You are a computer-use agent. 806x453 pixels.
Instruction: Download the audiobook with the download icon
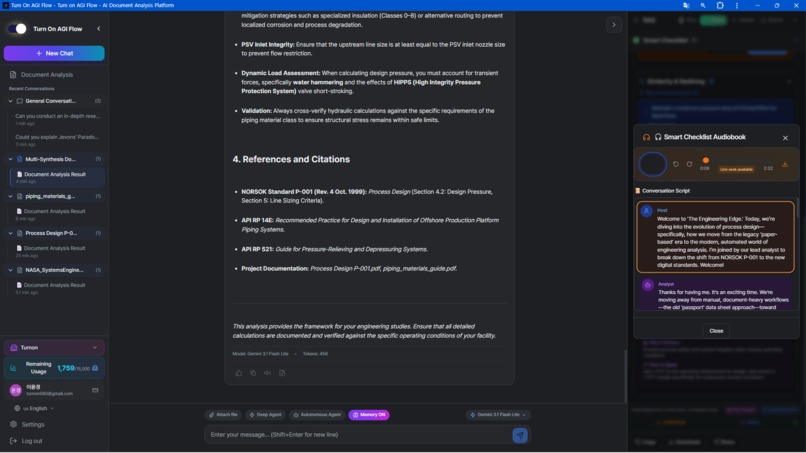click(785, 165)
